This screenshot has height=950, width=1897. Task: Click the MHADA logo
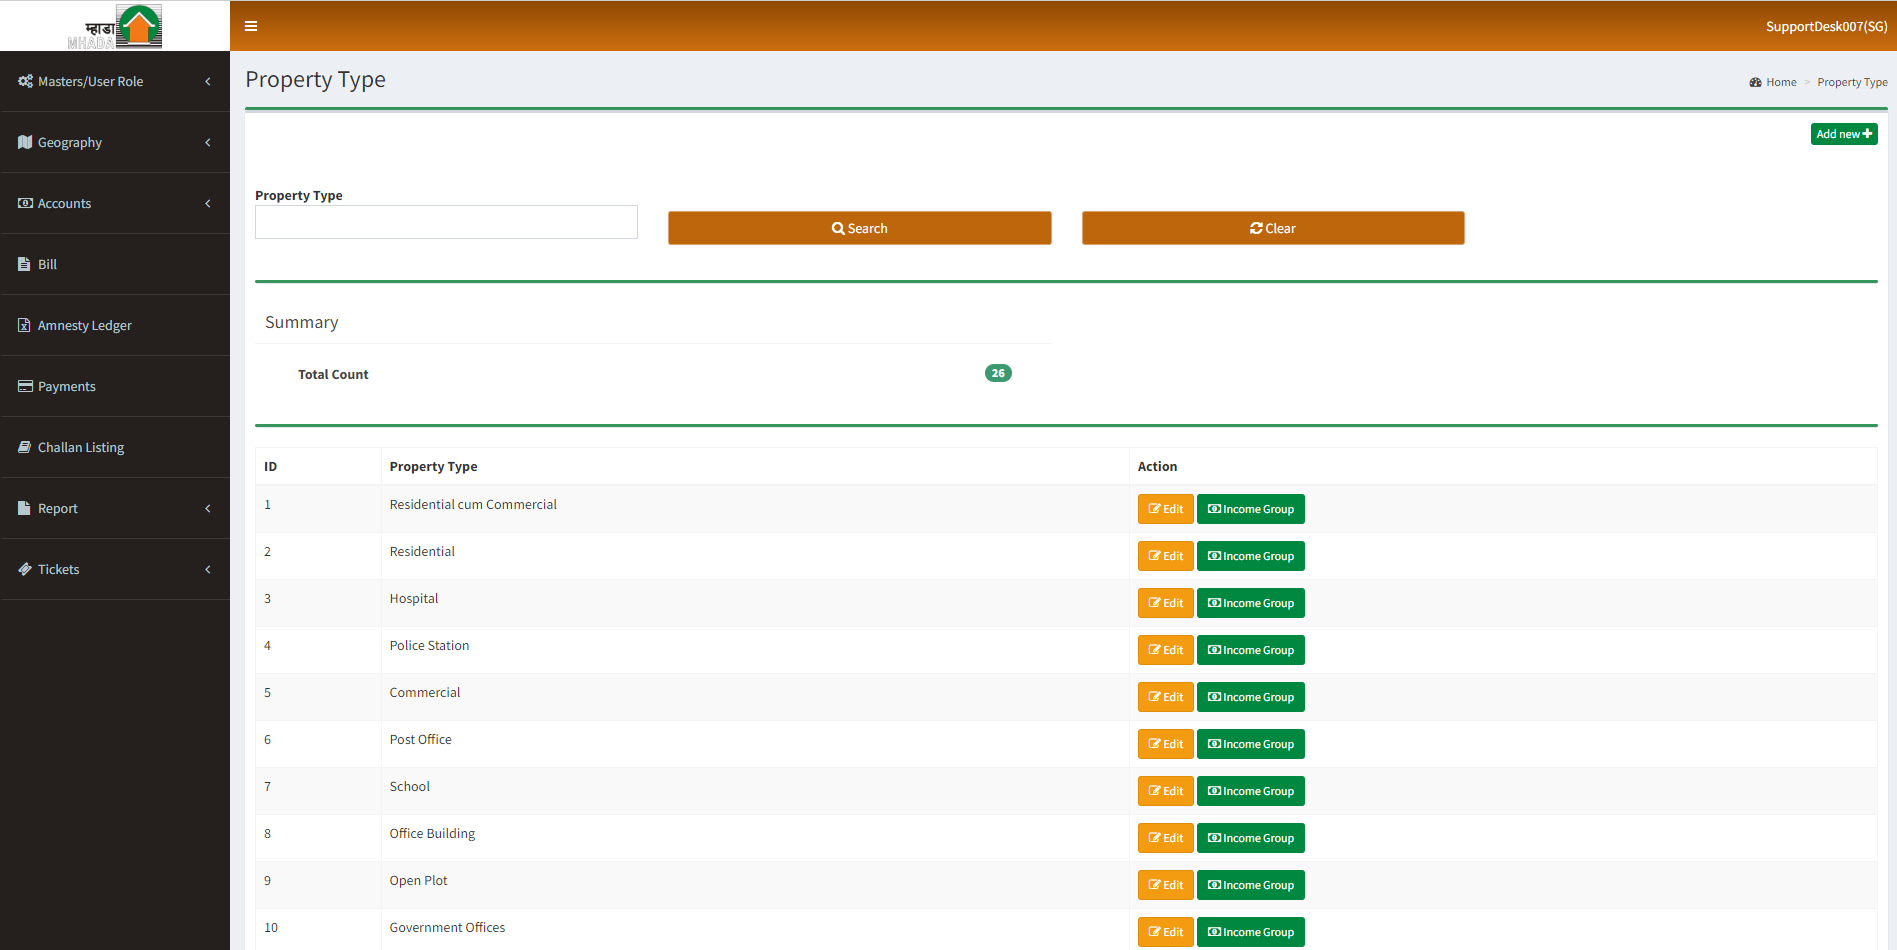[x=115, y=26]
